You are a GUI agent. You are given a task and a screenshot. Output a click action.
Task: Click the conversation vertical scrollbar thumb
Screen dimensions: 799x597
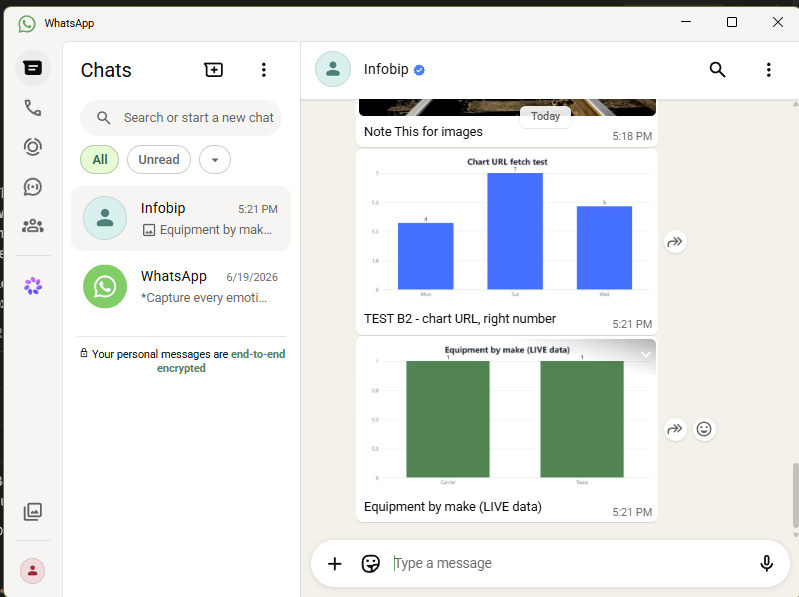[795, 496]
